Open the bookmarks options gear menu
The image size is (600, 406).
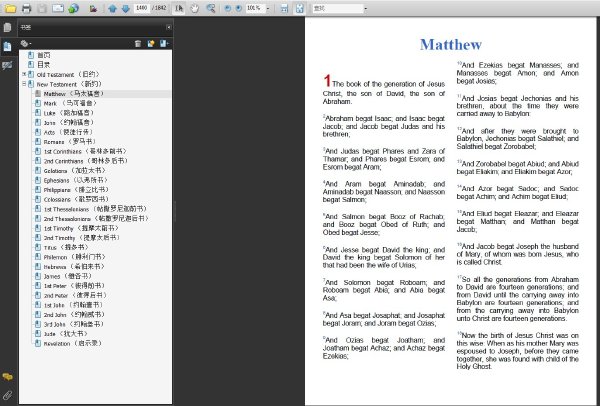click(x=26, y=44)
